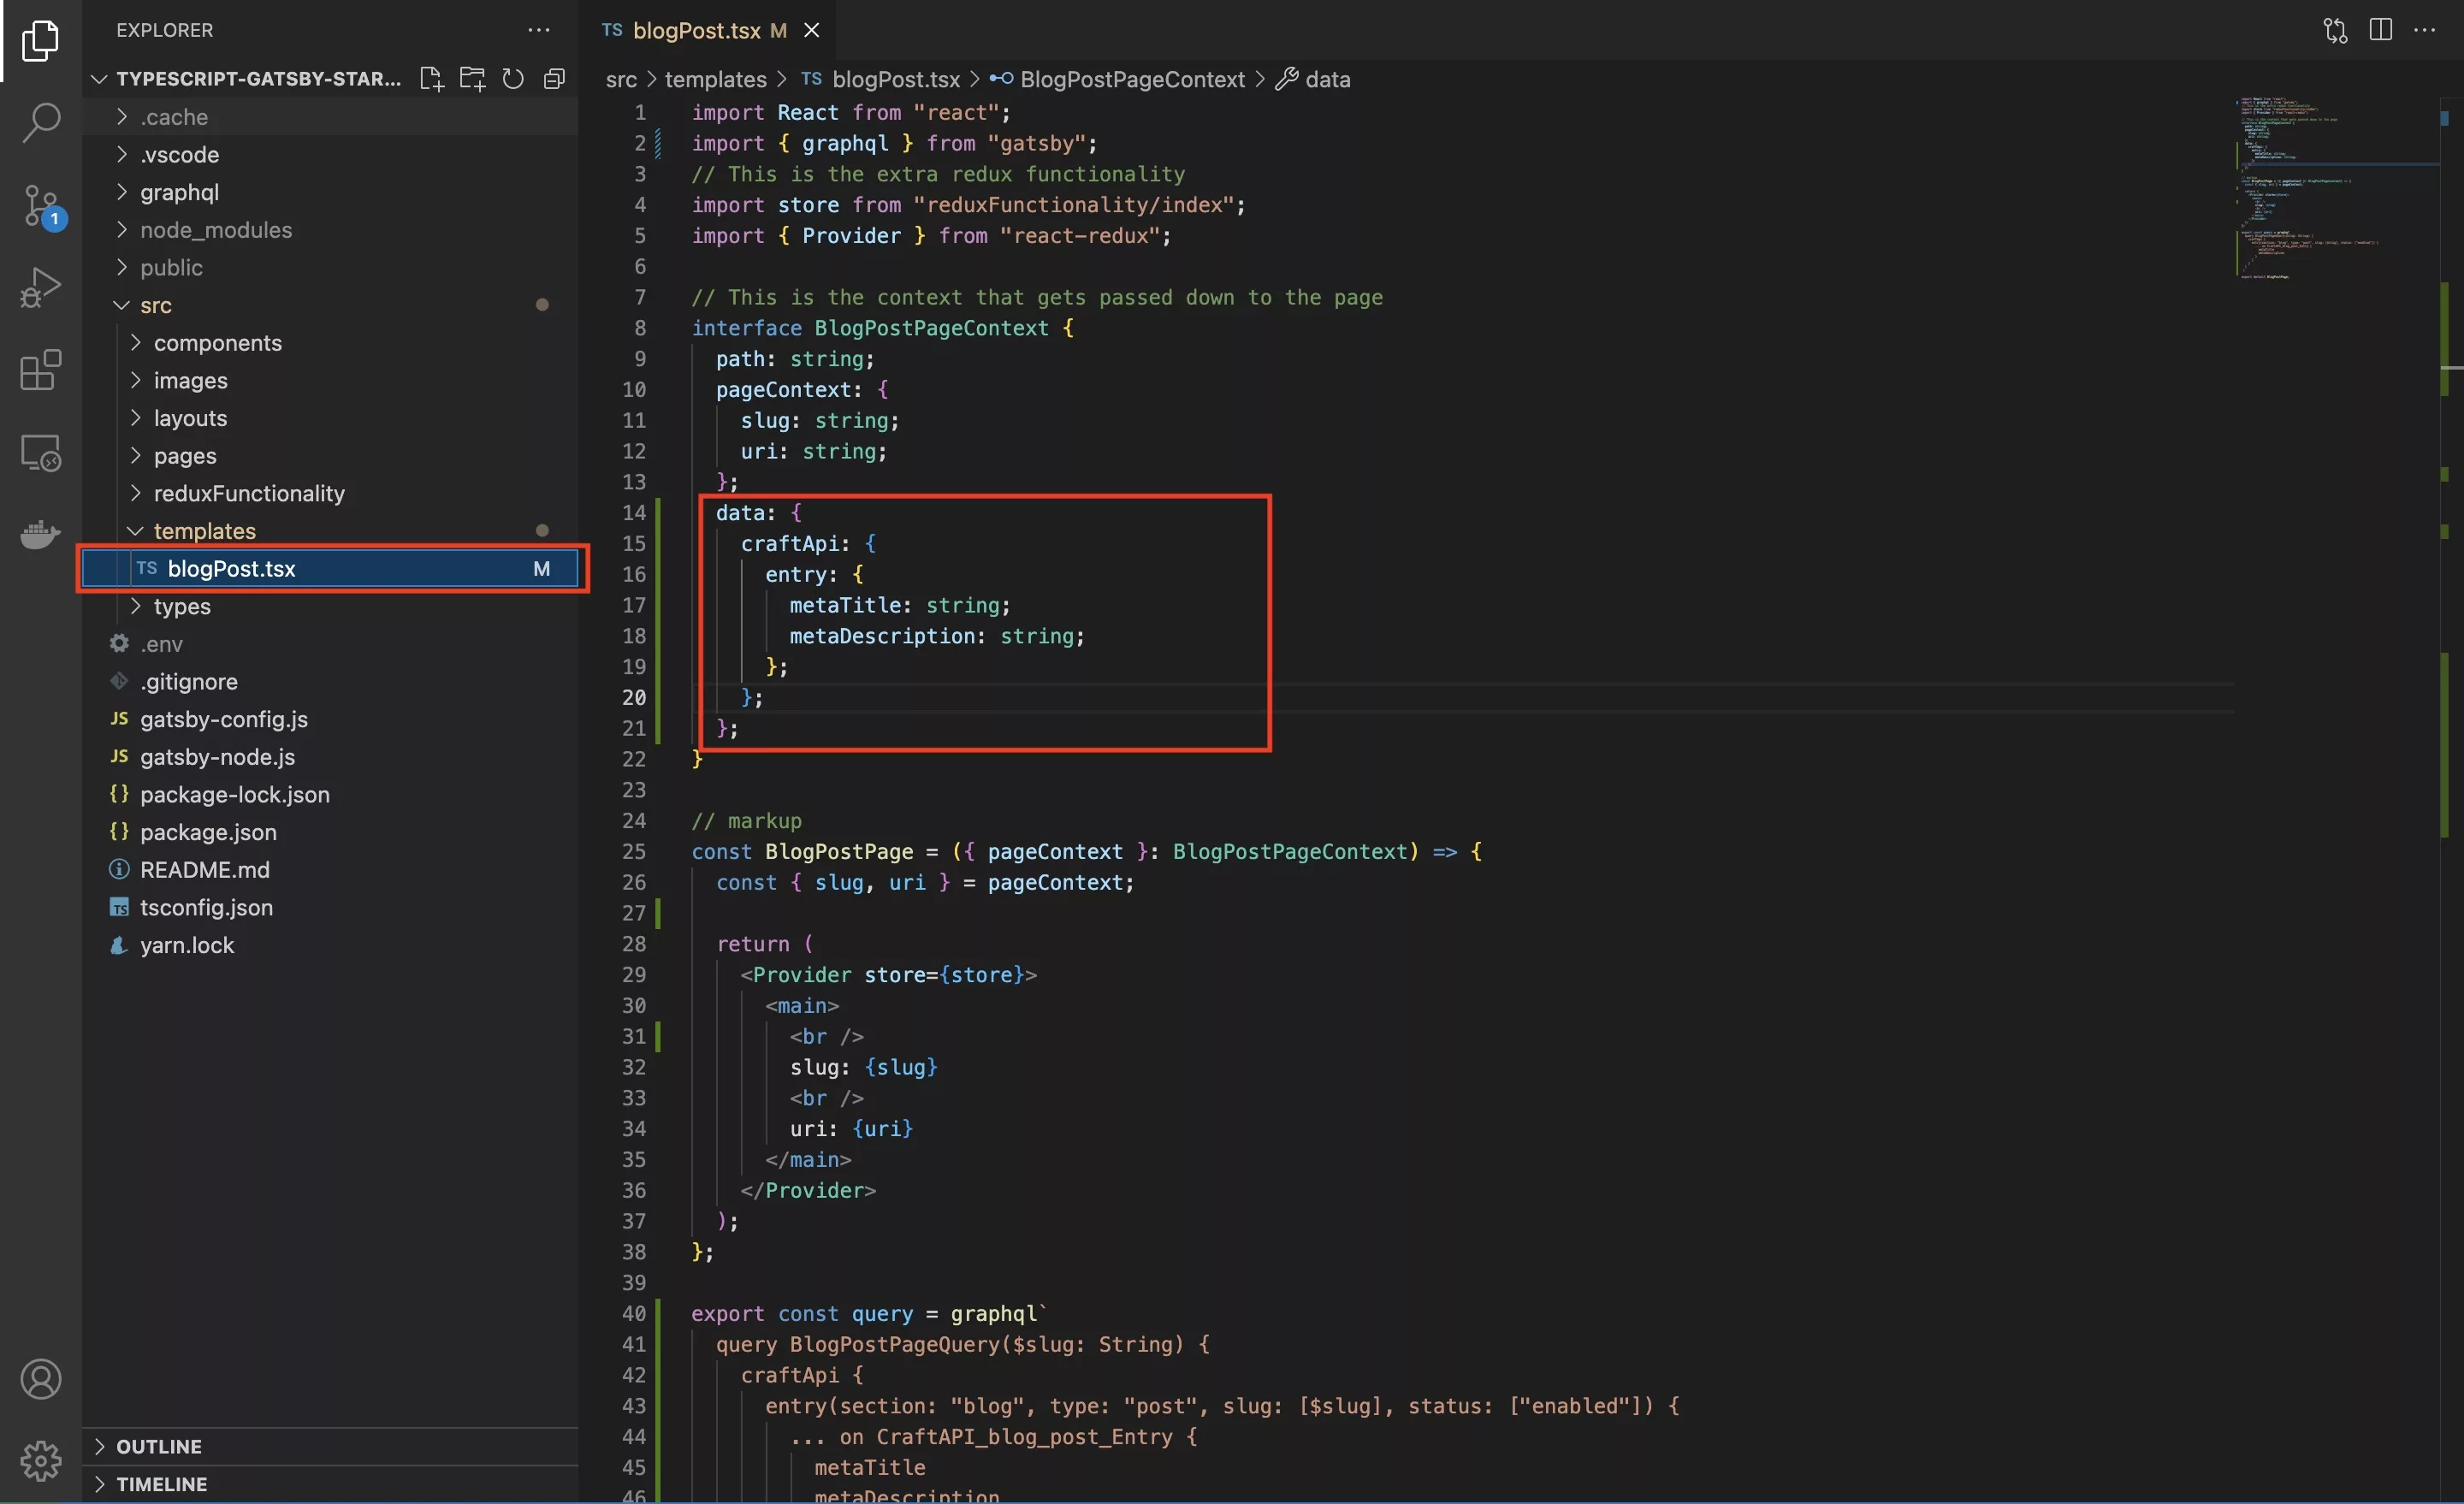Open the Manage settings gear
Viewport: 2464px width, 1504px height.
tap(40, 1461)
